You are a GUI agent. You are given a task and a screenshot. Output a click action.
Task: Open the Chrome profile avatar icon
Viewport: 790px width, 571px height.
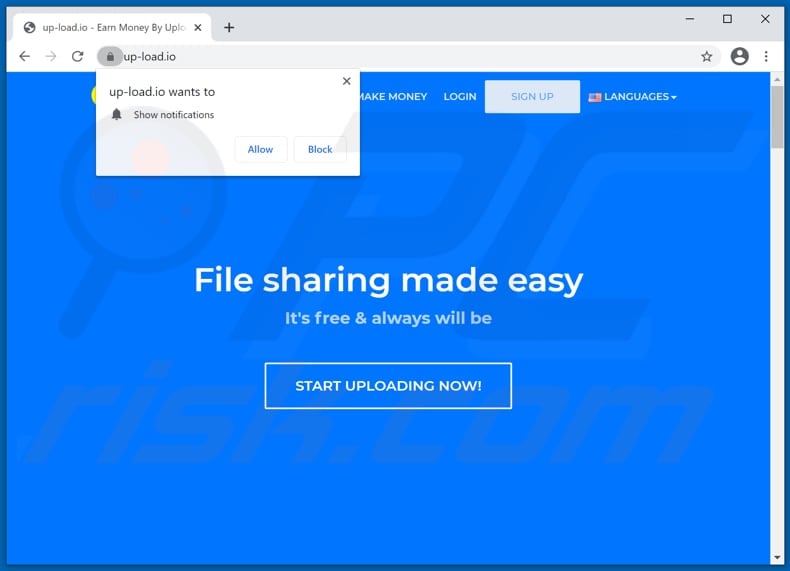739,57
